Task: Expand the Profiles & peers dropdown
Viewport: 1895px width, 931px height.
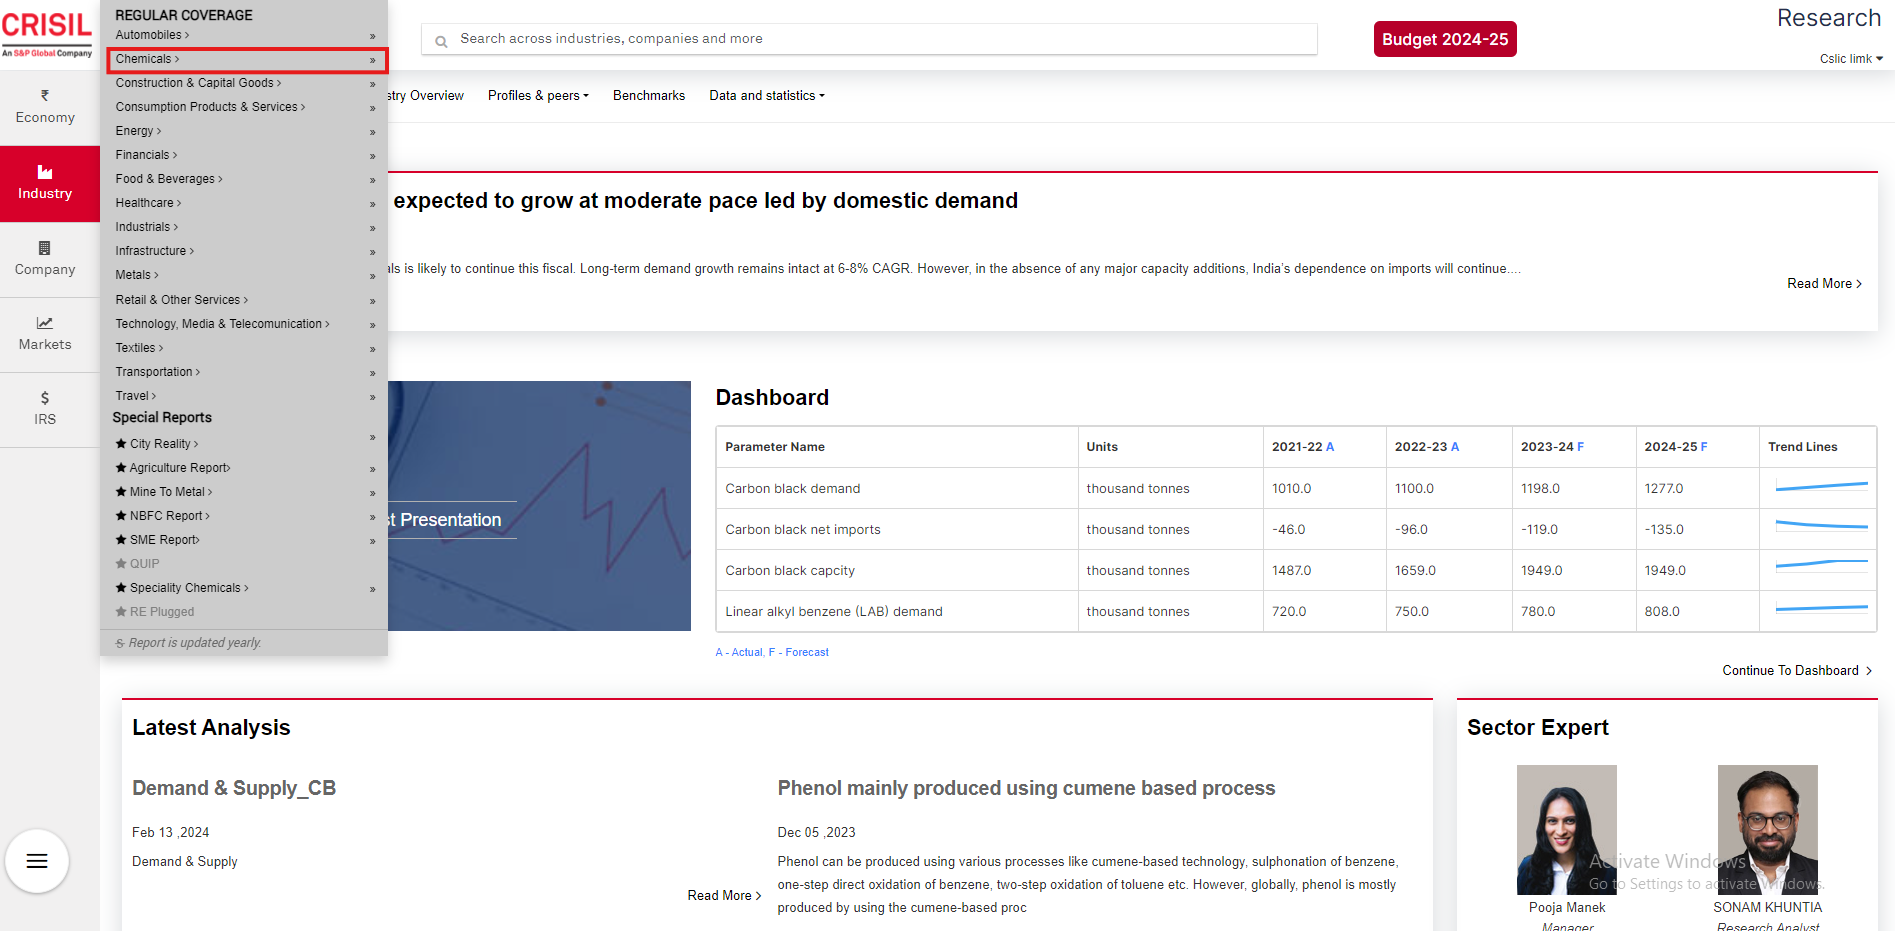Action: pyautogui.click(x=538, y=96)
